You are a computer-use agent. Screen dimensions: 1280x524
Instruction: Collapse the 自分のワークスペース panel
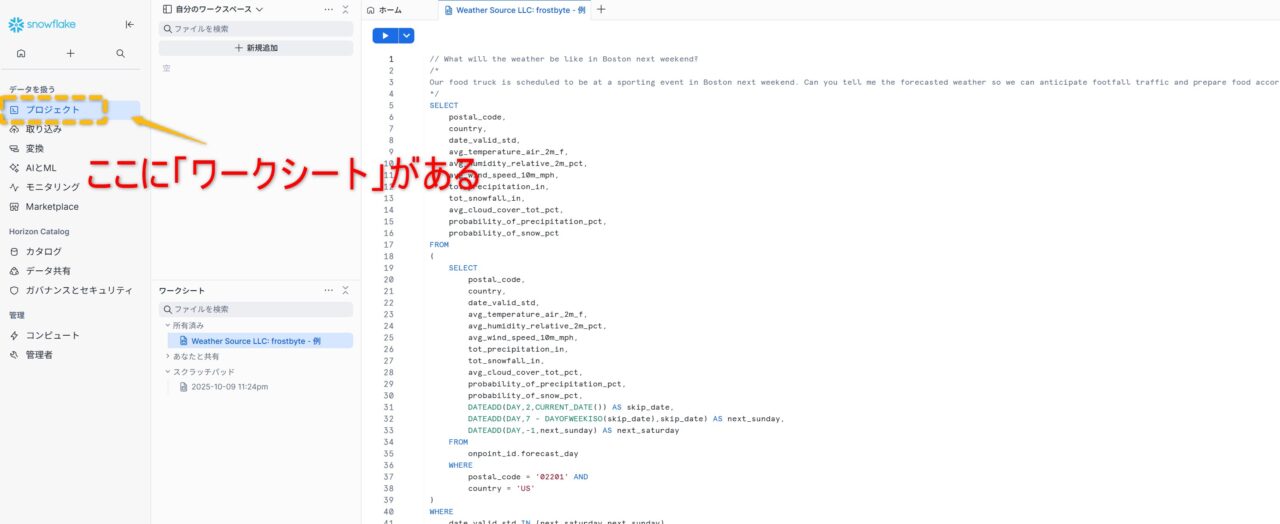[346, 9]
